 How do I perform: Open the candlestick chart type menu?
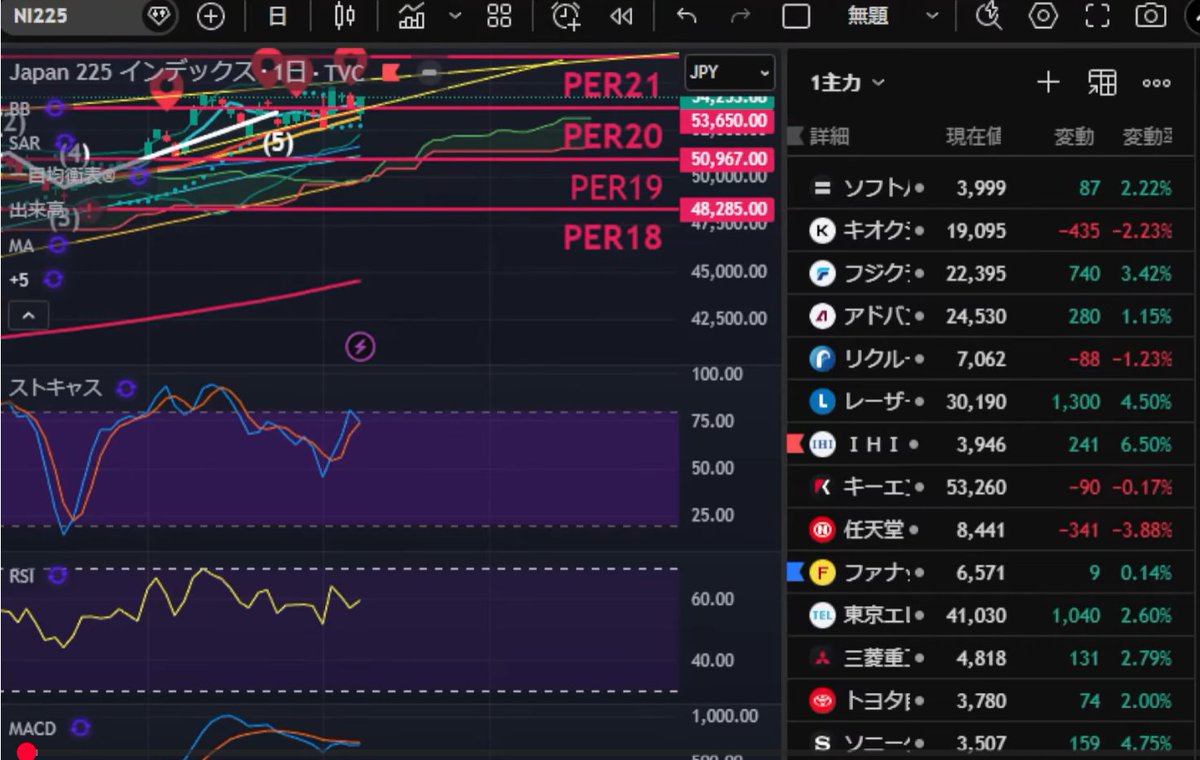[345, 16]
